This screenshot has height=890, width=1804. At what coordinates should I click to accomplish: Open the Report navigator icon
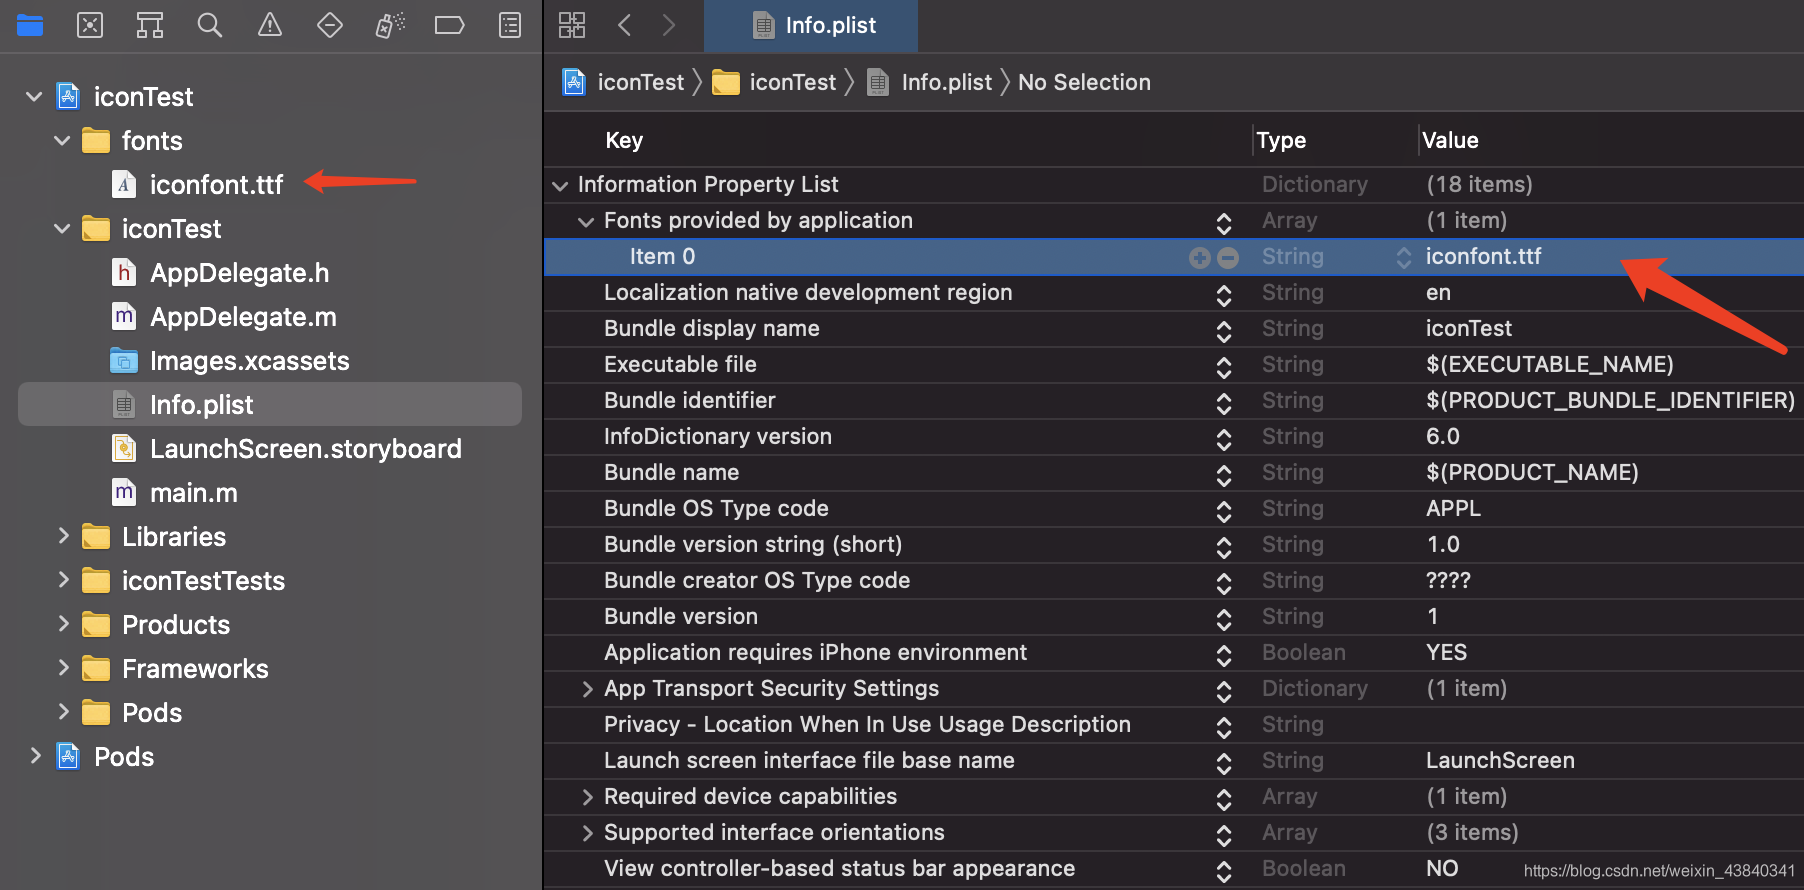click(510, 25)
